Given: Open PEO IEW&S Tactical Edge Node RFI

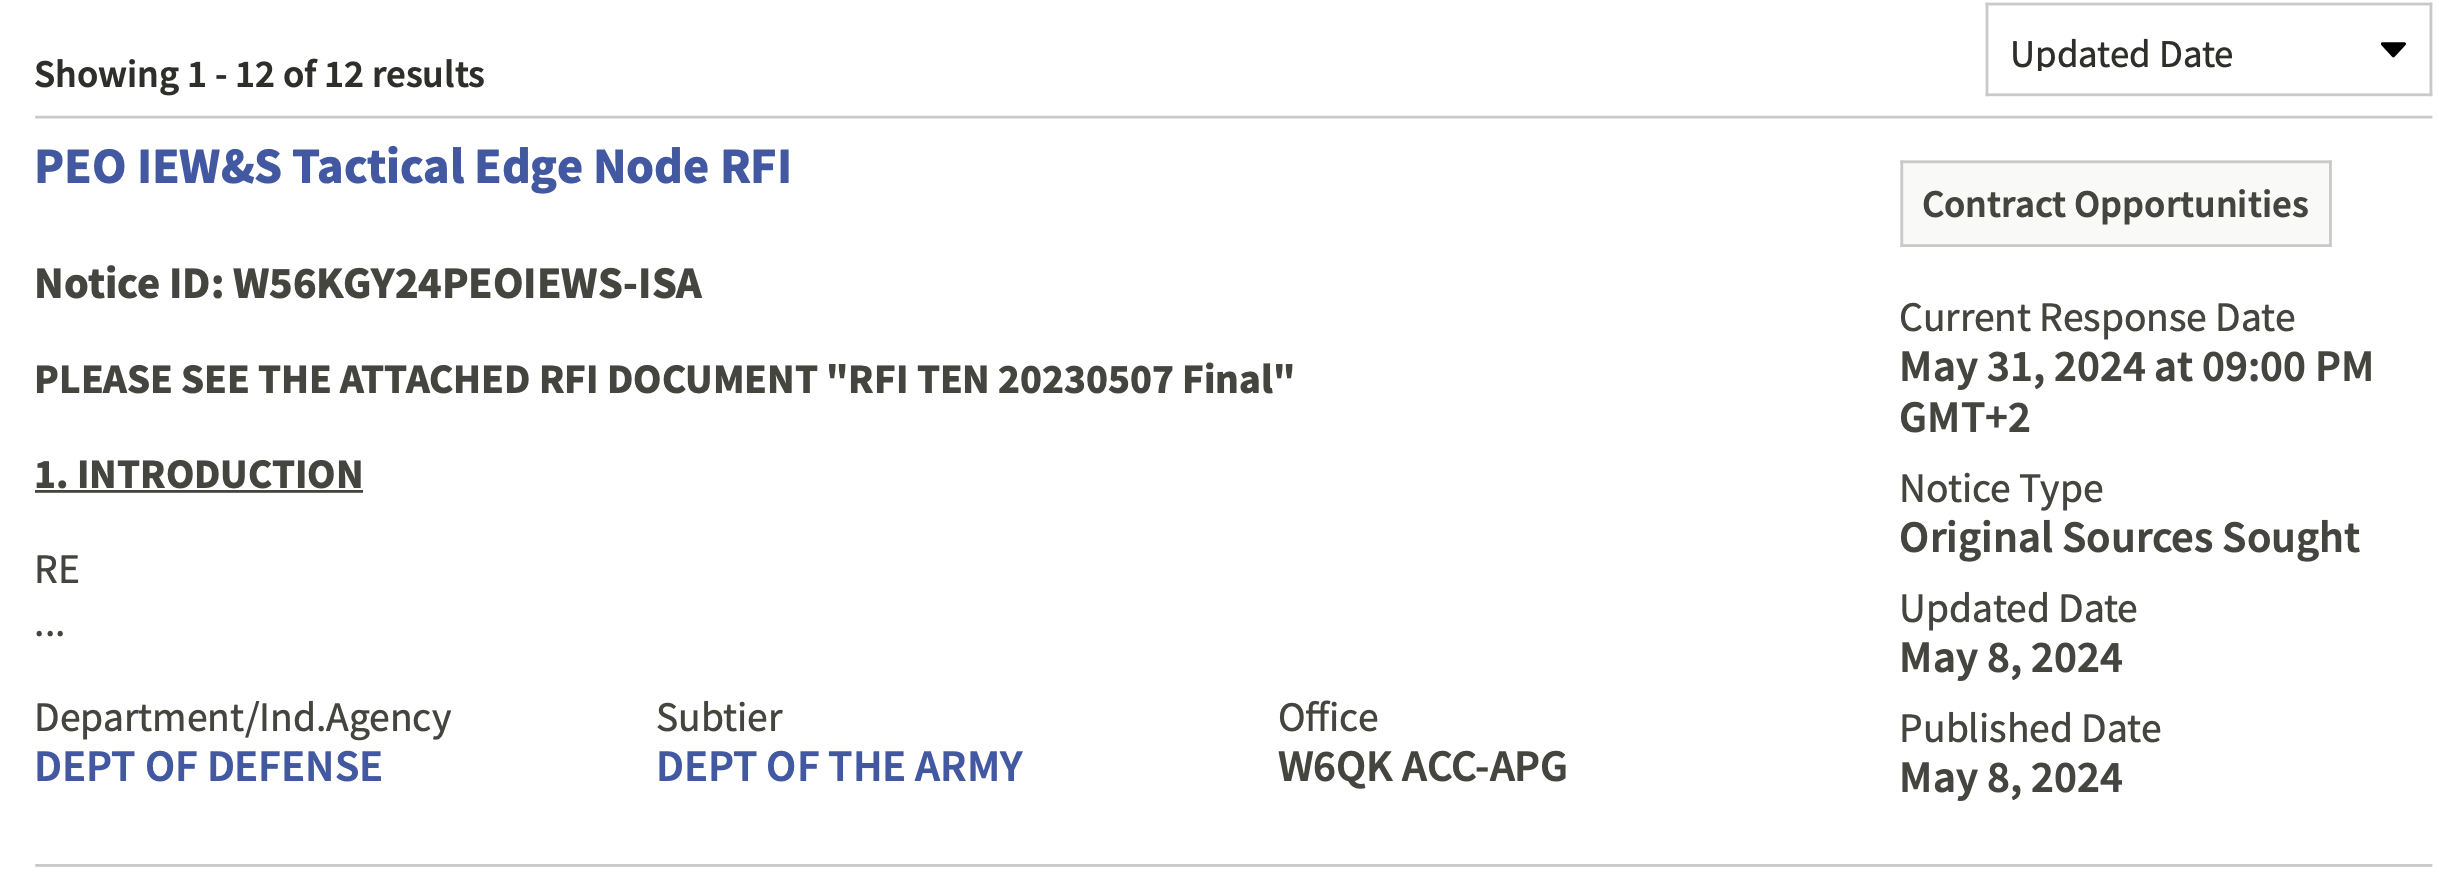Looking at the screenshot, I should [x=412, y=166].
